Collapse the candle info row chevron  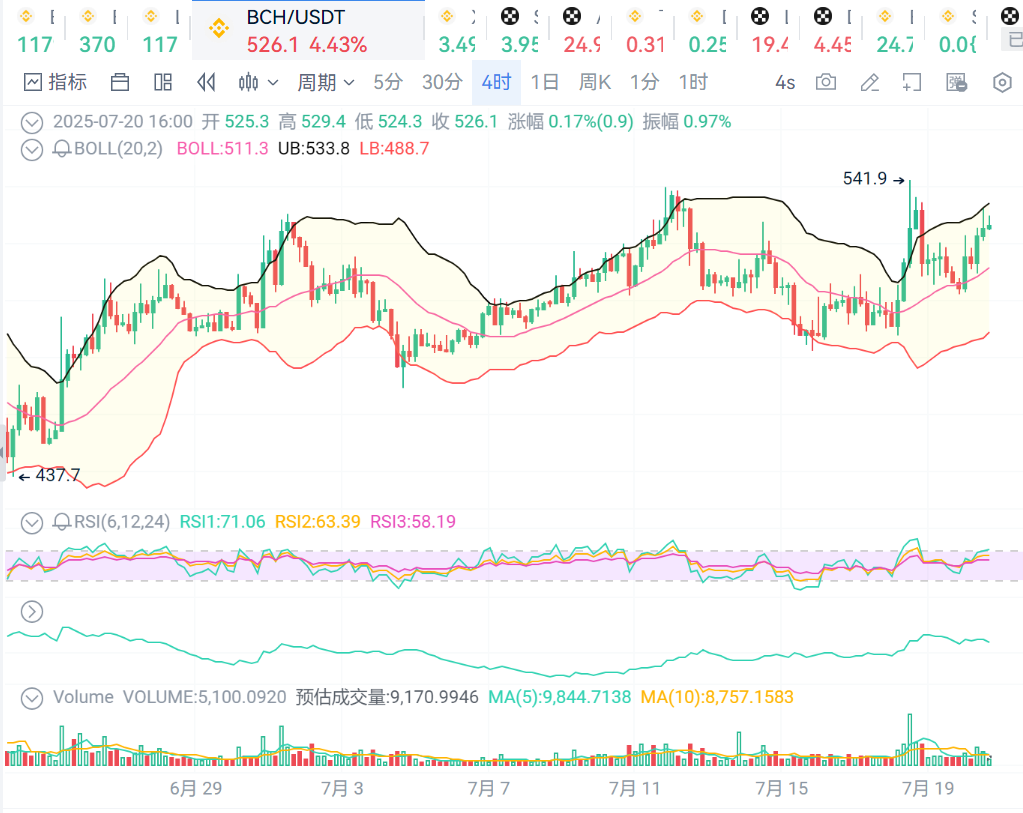[32, 122]
